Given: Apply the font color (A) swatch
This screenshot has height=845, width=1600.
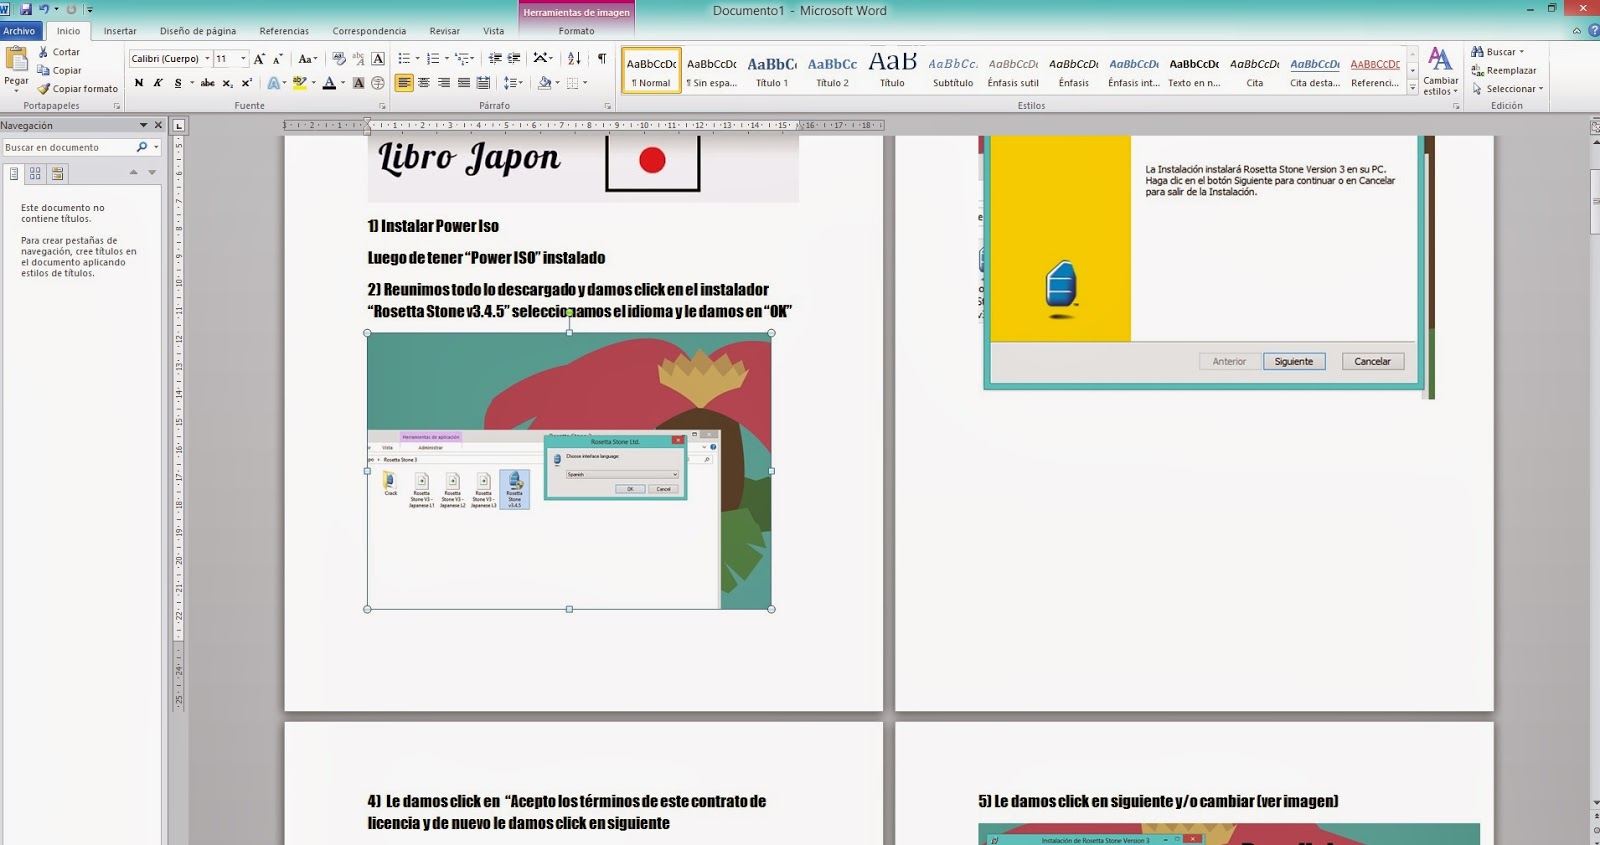Looking at the screenshot, I should (329, 83).
